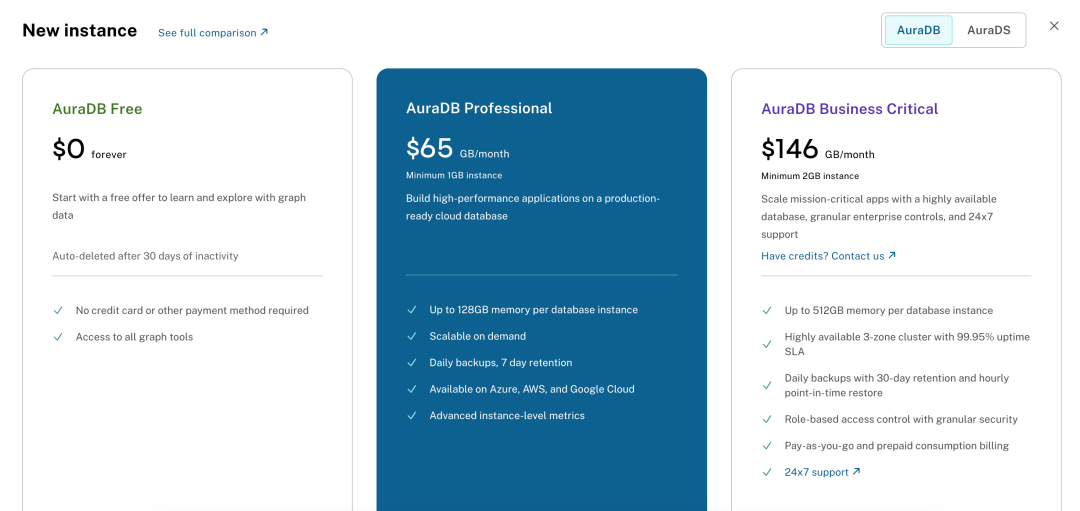Click checkmark beside Up to 512GB memory
Viewport: 1080px width, 511px height.
[x=767, y=311]
